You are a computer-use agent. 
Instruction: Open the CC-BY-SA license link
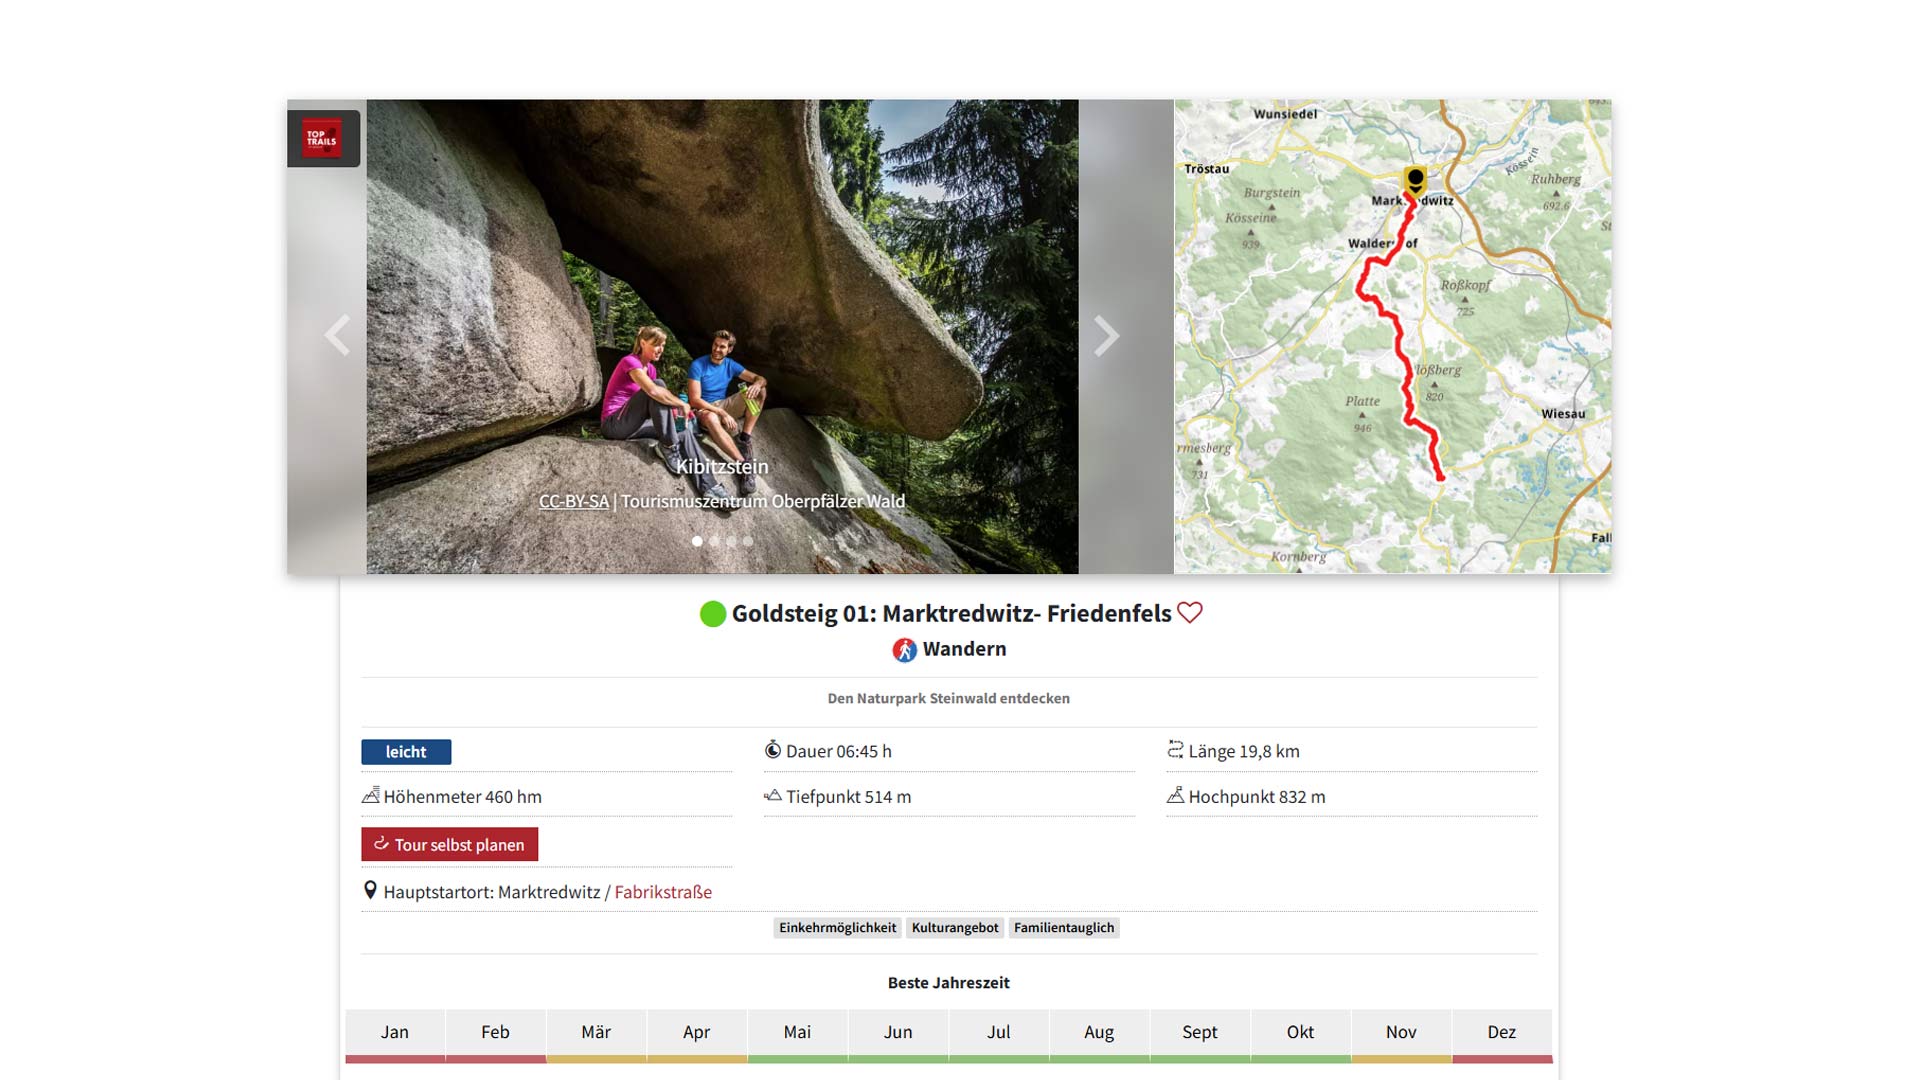[573, 502]
